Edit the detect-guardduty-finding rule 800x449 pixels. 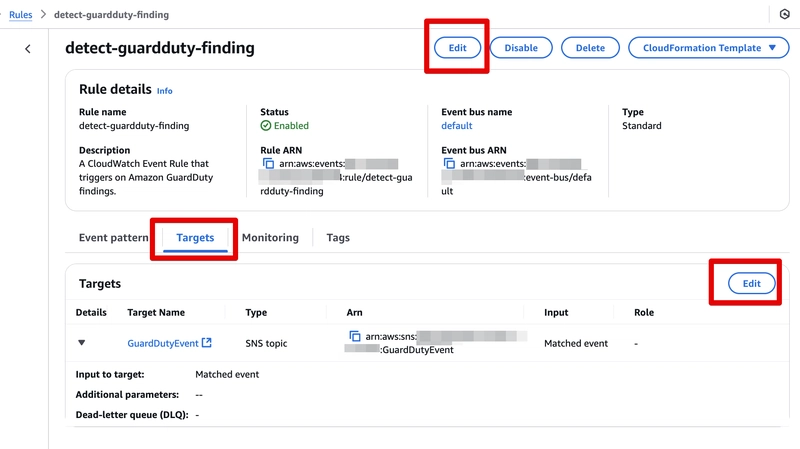[x=458, y=48]
